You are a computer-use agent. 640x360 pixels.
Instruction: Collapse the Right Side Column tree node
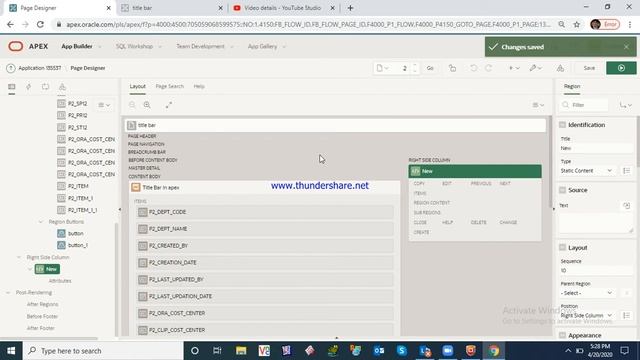pyautogui.click(x=19, y=257)
